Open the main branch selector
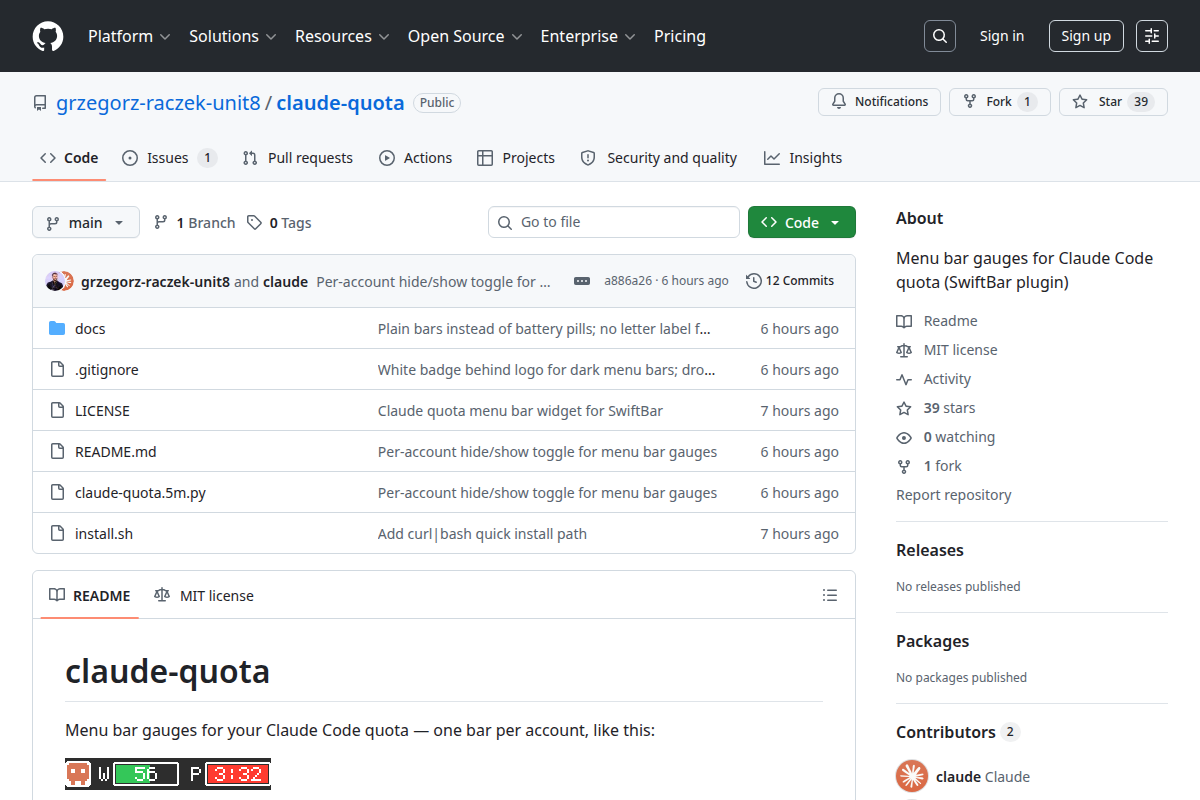Viewport: 1200px width, 800px height. point(86,222)
